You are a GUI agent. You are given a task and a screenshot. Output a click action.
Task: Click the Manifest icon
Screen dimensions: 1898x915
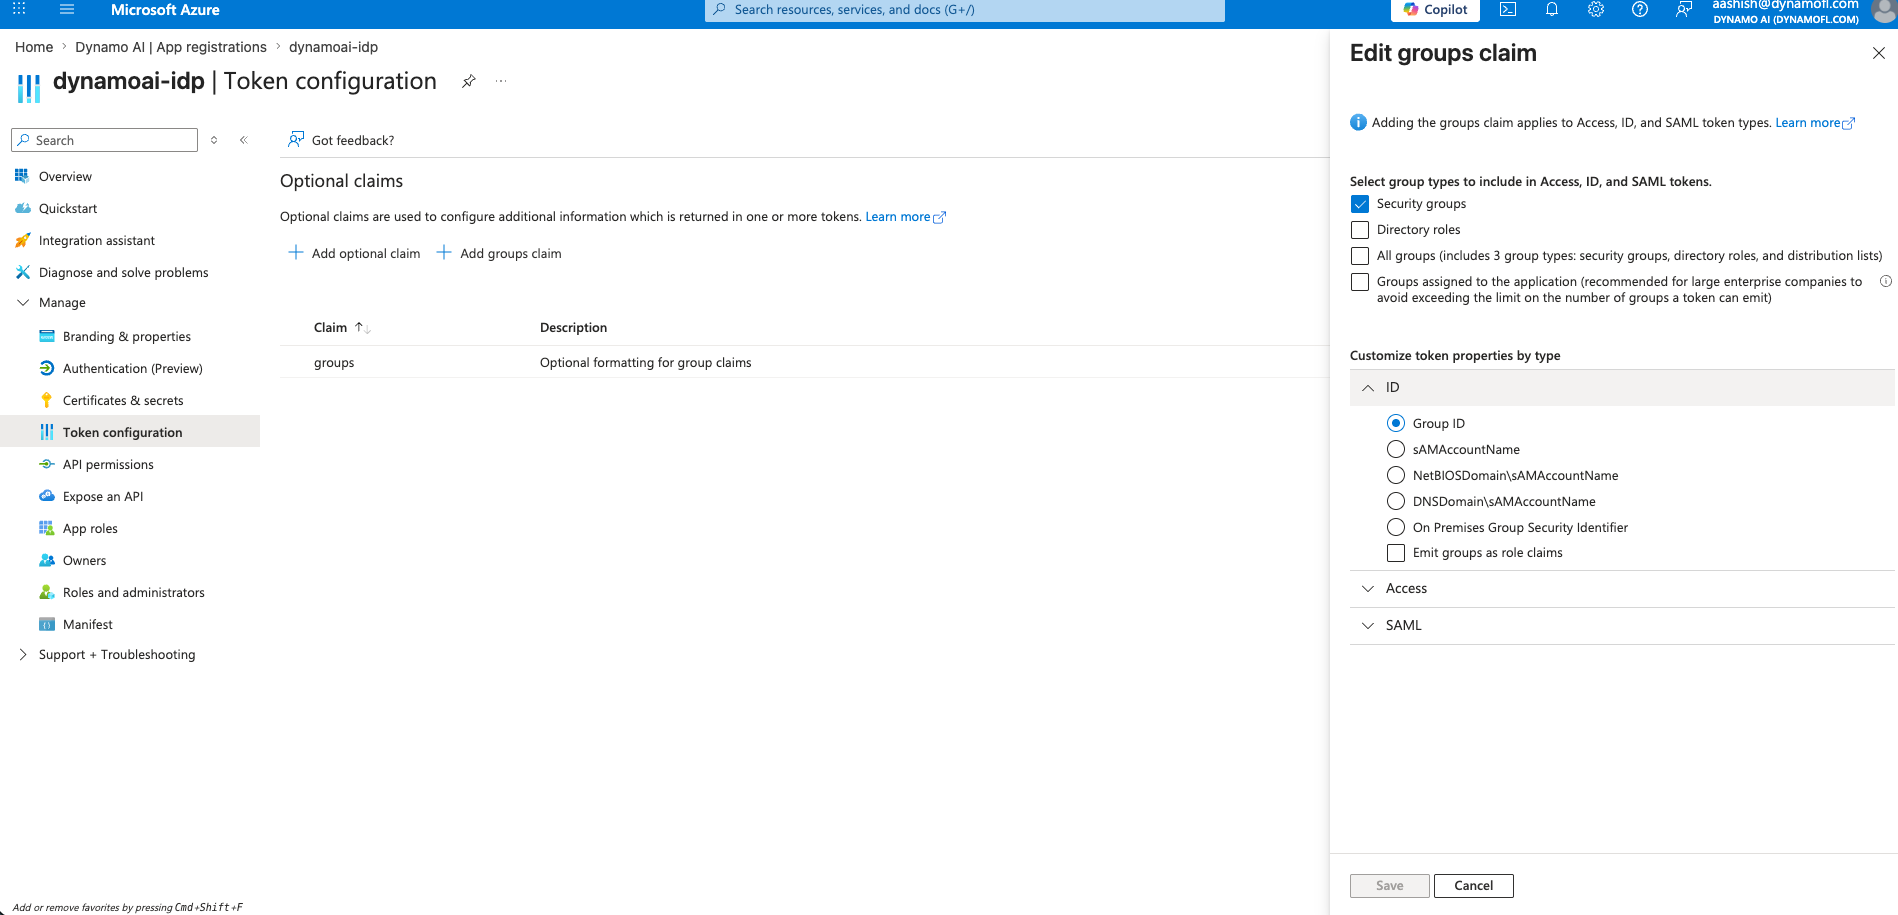click(46, 624)
